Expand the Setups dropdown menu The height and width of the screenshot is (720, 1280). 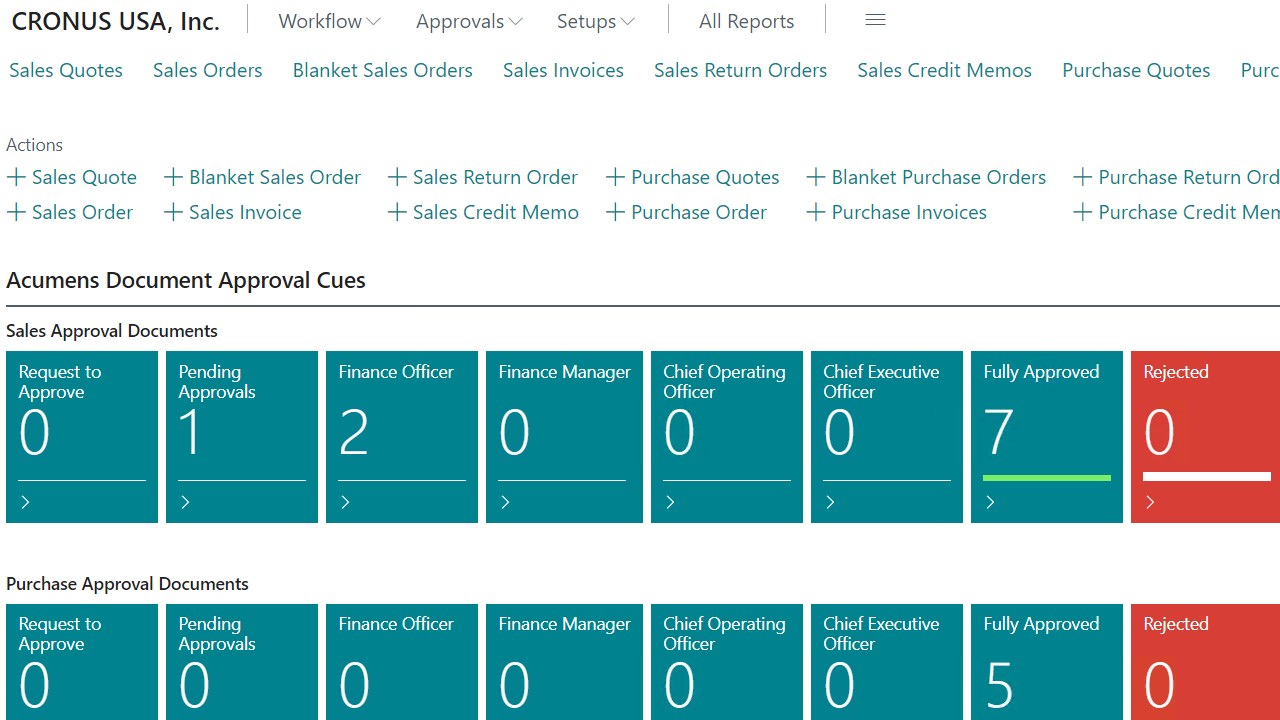[x=594, y=20]
